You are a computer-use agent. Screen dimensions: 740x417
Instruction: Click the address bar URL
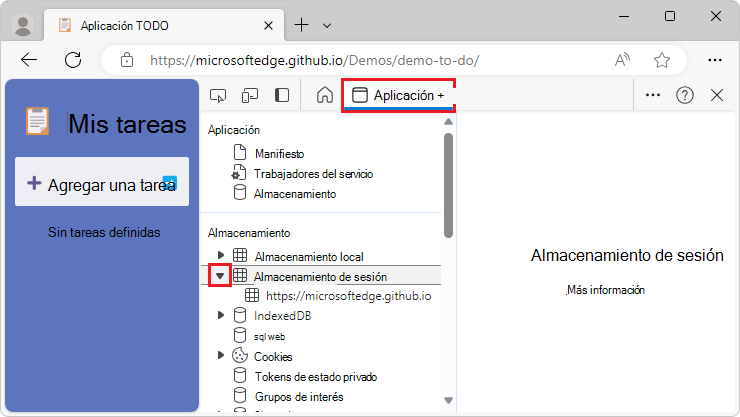pyautogui.click(x=315, y=60)
